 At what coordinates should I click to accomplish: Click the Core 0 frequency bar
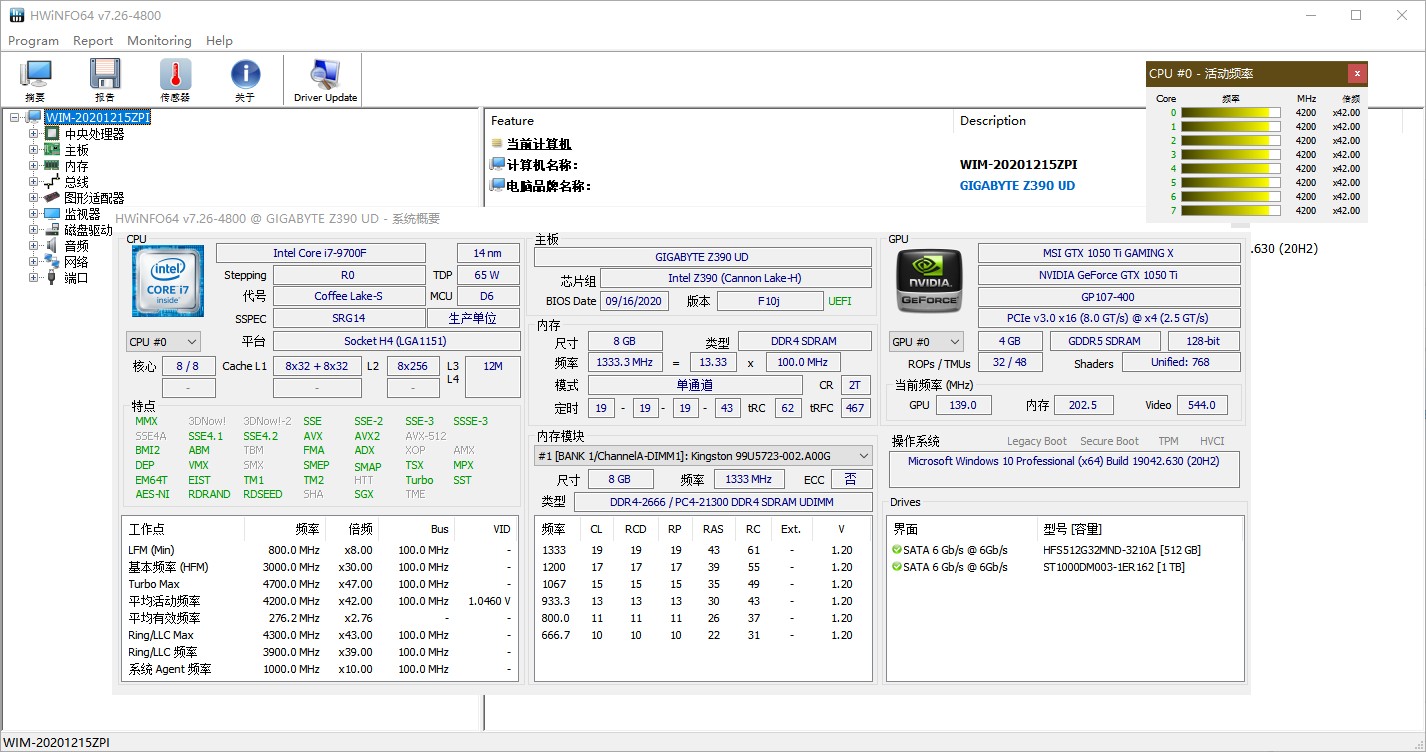pos(1231,113)
